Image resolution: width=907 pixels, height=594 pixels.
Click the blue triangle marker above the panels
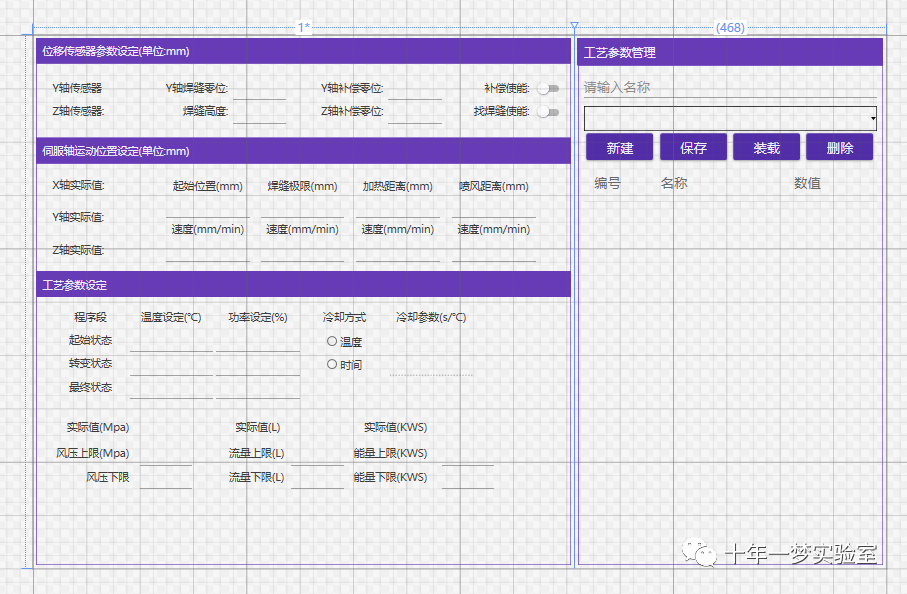point(575,25)
